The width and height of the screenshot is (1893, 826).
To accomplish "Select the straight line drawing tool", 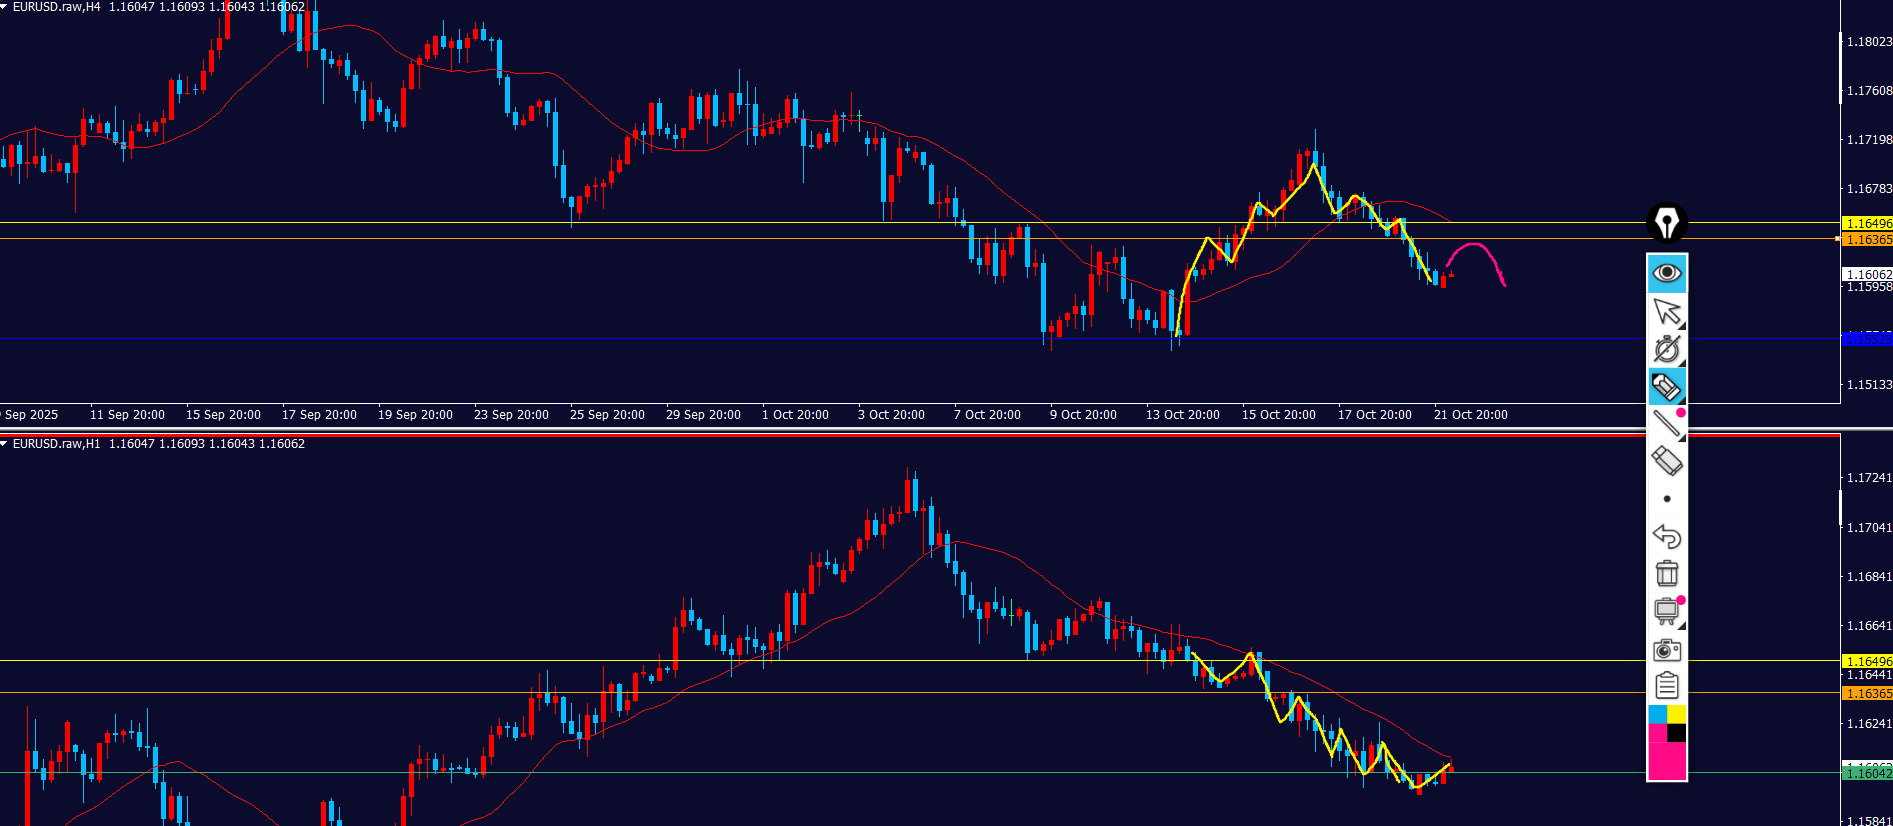I will (x=1666, y=424).
